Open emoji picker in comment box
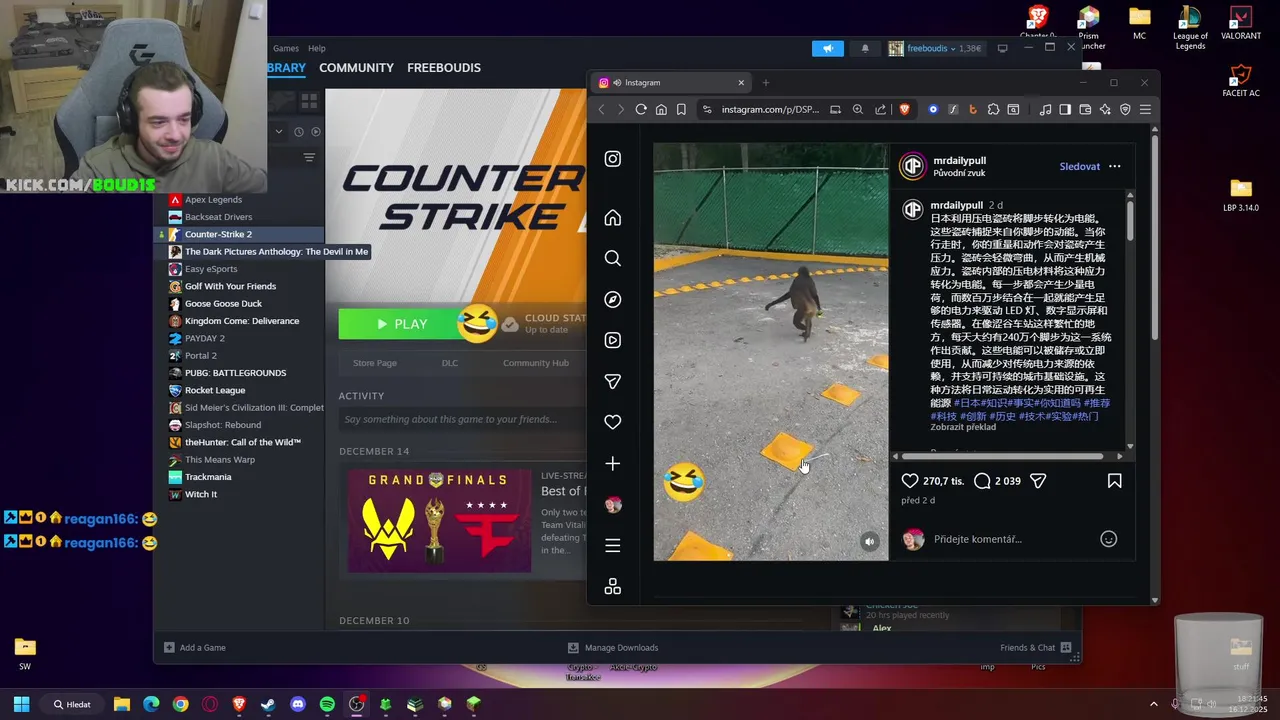The width and height of the screenshot is (1280, 720). tap(1108, 539)
